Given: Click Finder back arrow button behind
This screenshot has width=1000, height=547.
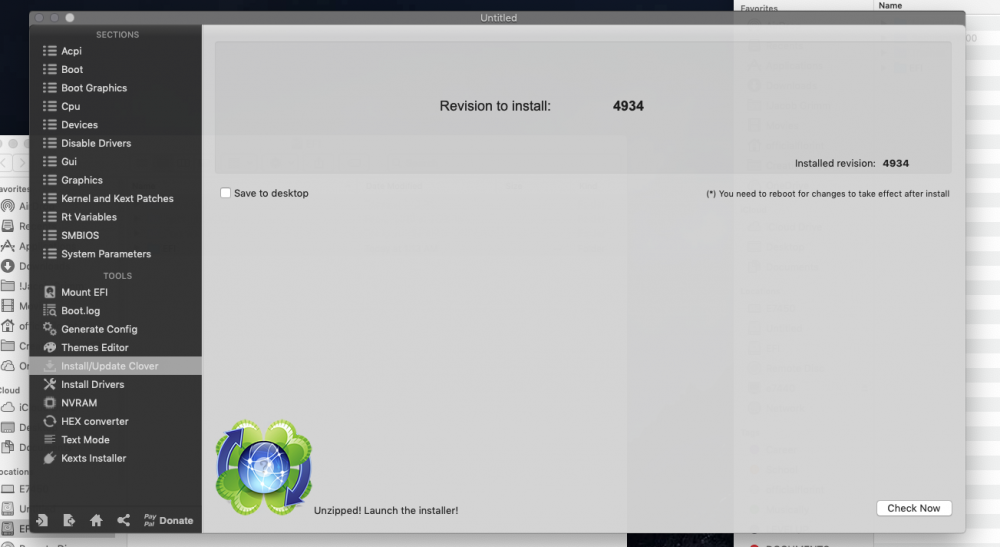Looking at the screenshot, I should 5,163.
